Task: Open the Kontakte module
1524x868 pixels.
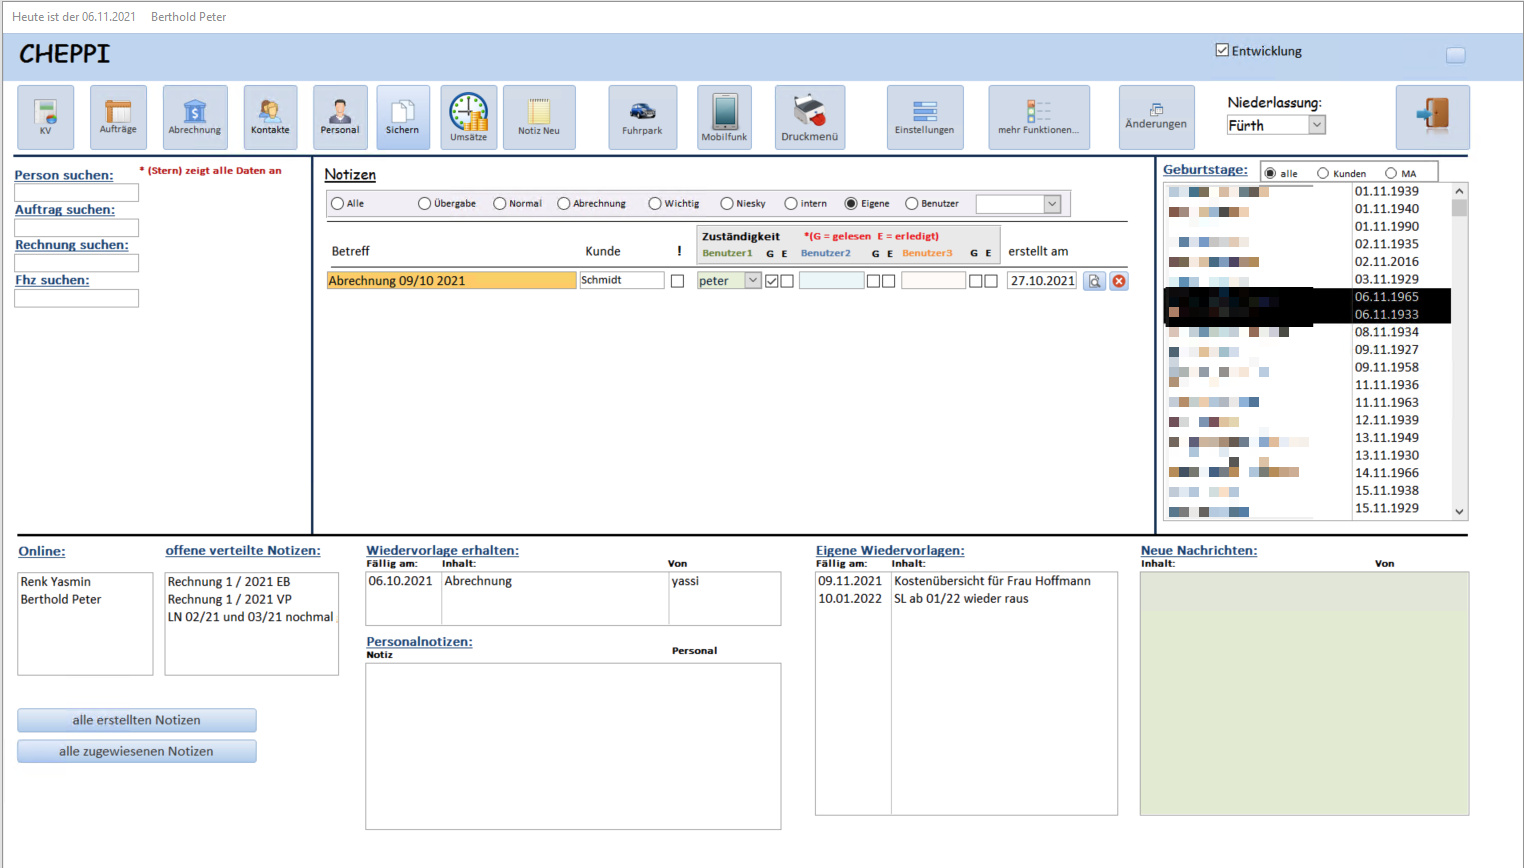Action: coord(270,117)
